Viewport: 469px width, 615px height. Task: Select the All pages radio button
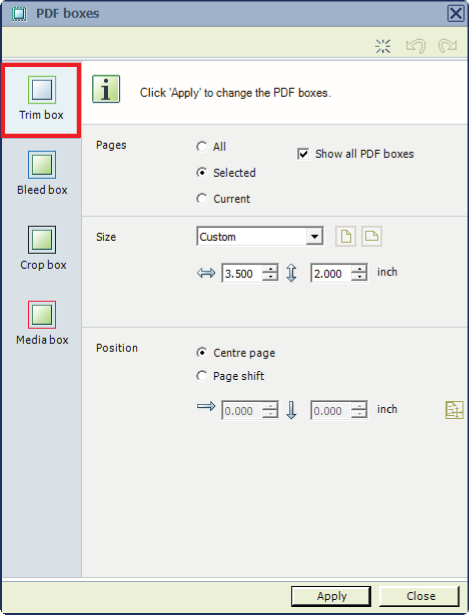tap(202, 147)
